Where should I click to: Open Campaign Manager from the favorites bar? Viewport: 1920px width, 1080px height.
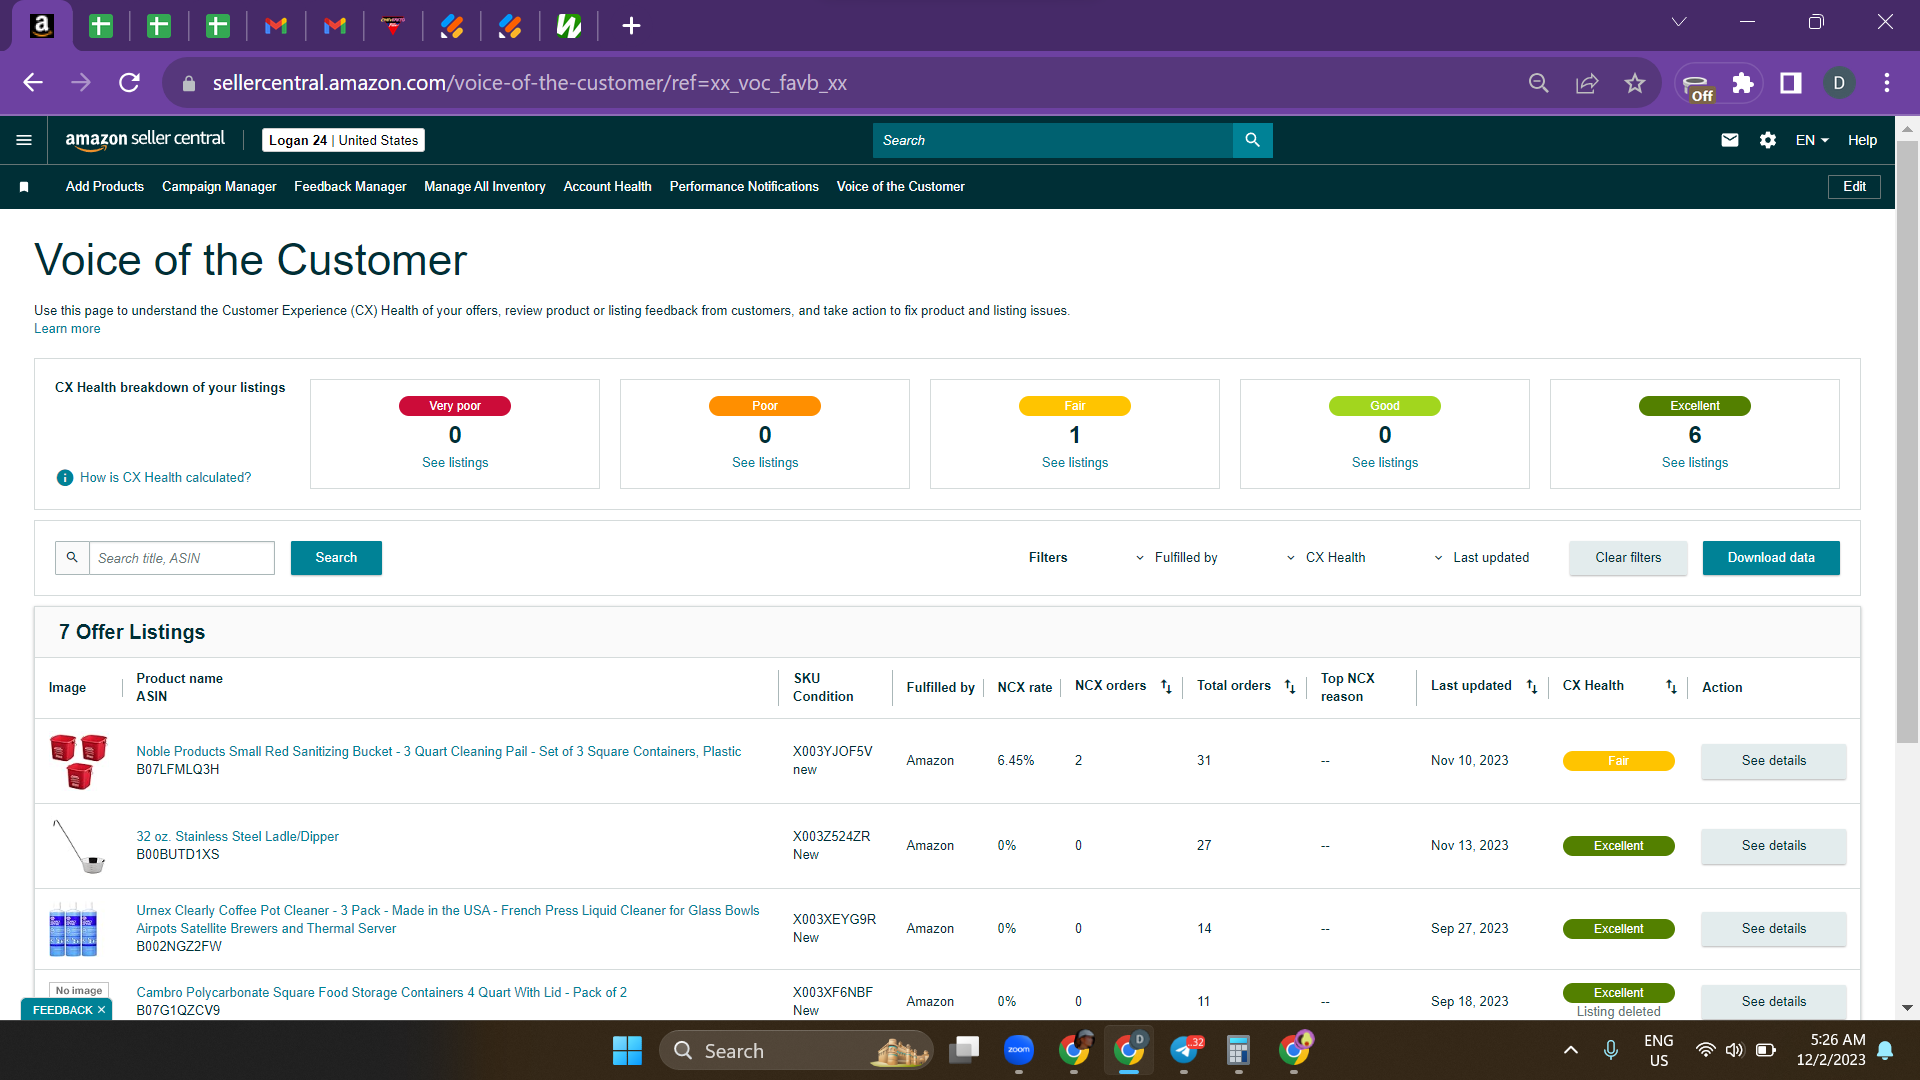pyautogui.click(x=219, y=187)
